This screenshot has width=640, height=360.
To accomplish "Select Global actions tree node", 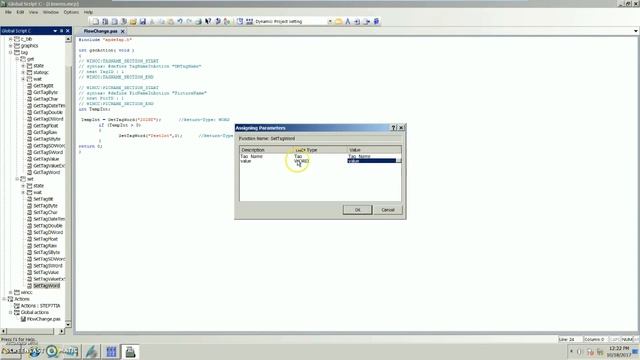I will pyautogui.click(x=35, y=312).
